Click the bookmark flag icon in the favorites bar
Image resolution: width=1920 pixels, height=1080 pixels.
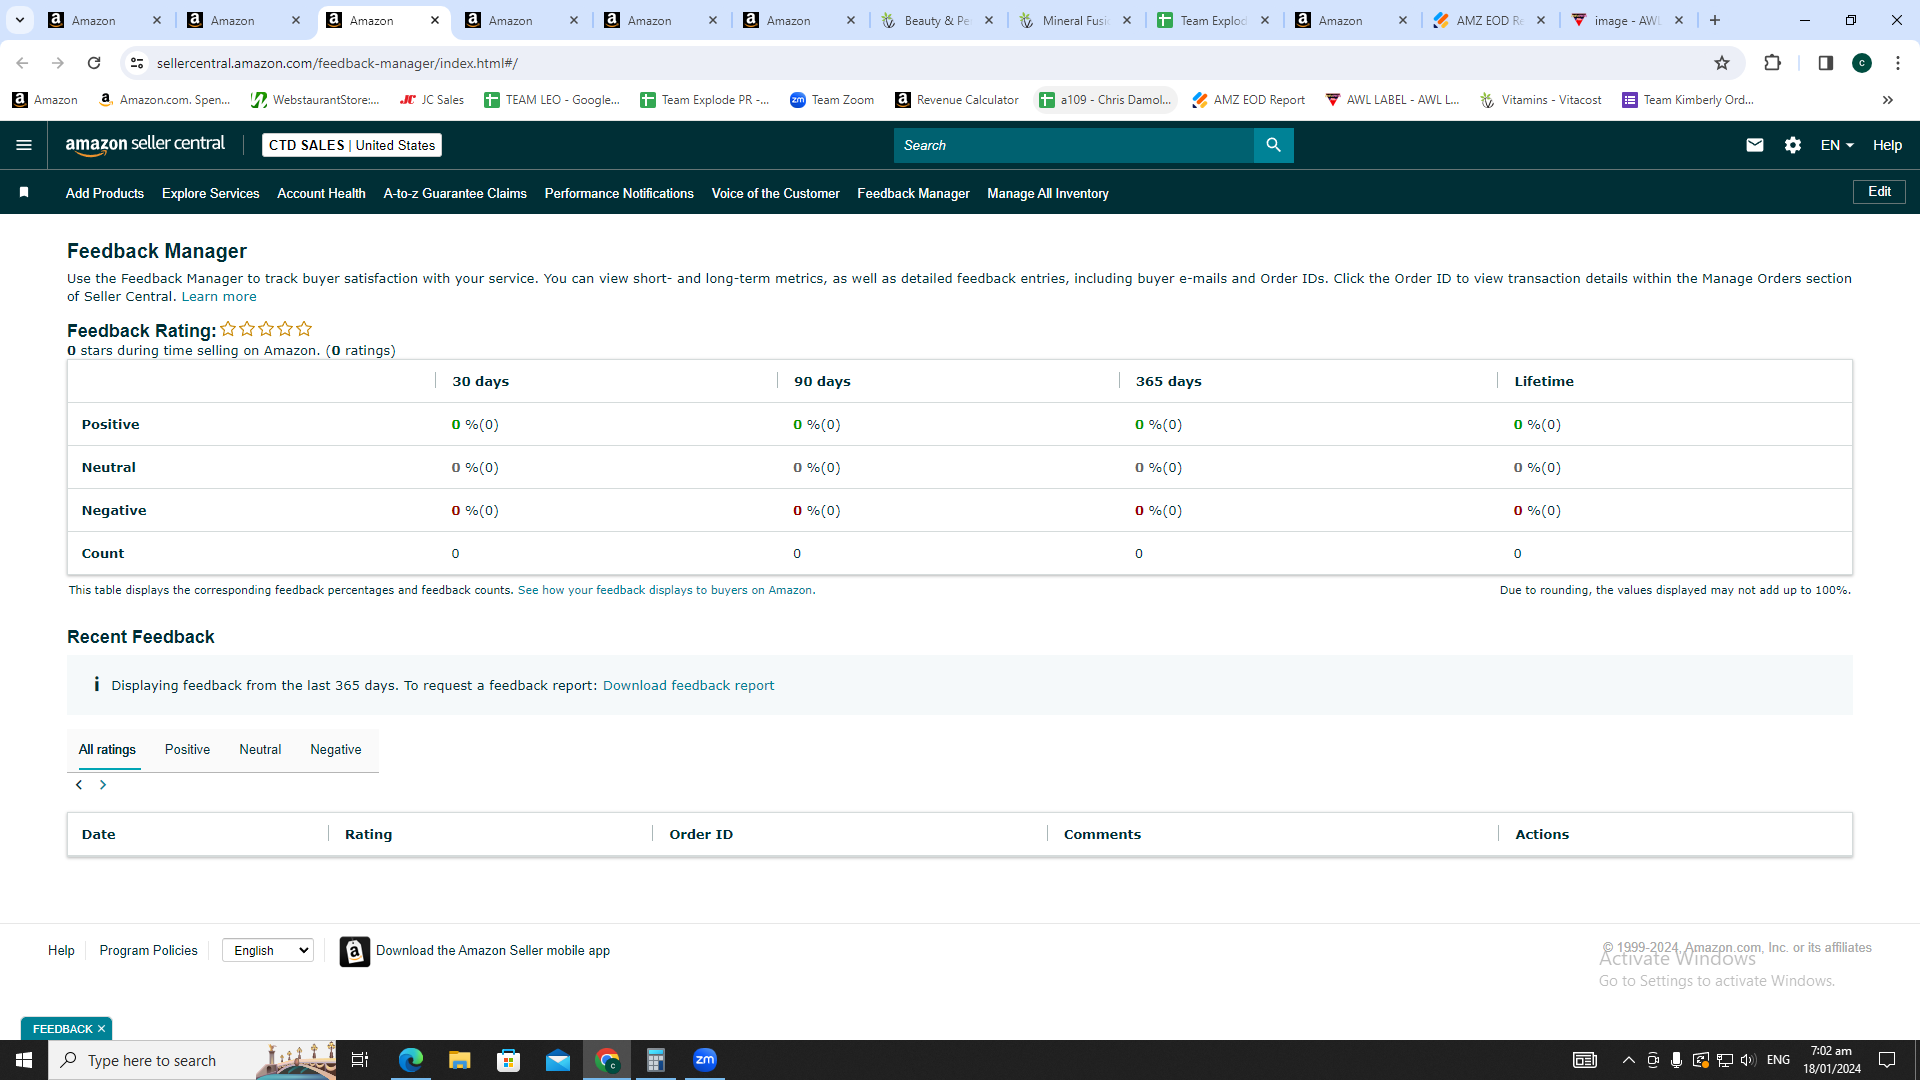click(x=24, y=193)
